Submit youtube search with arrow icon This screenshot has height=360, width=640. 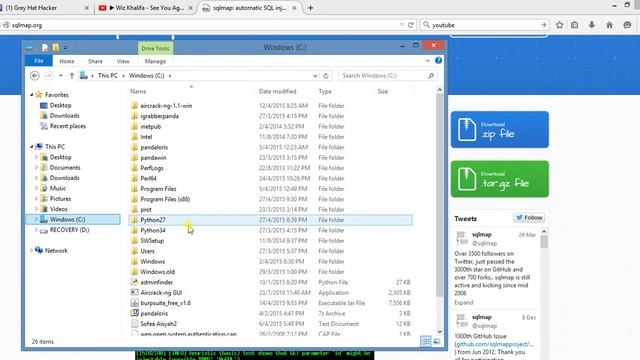coord(543,25)
